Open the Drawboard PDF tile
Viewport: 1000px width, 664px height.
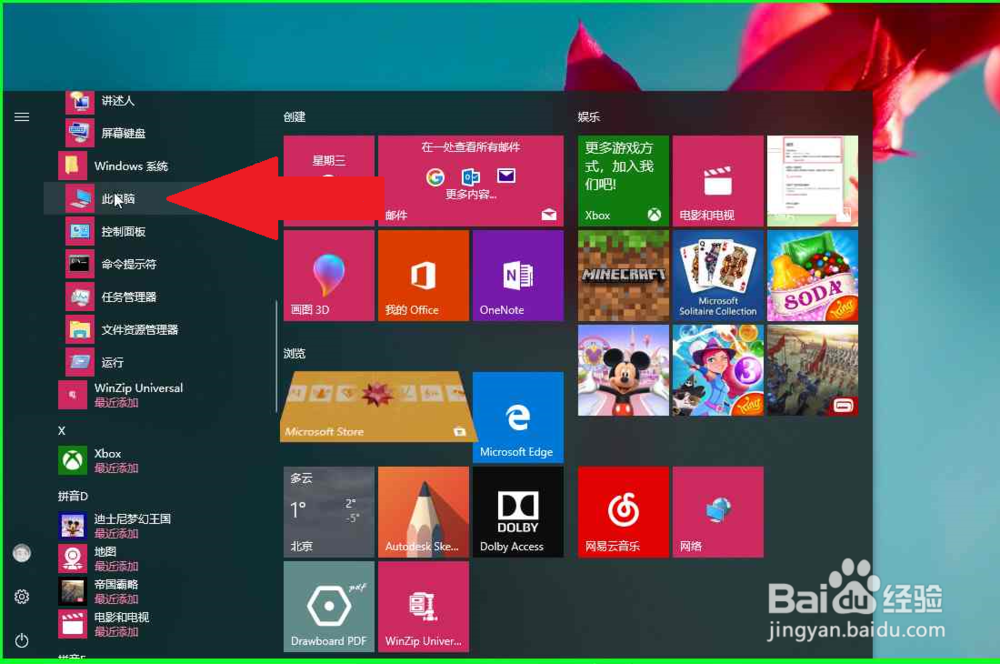click(x=328, y=607)
